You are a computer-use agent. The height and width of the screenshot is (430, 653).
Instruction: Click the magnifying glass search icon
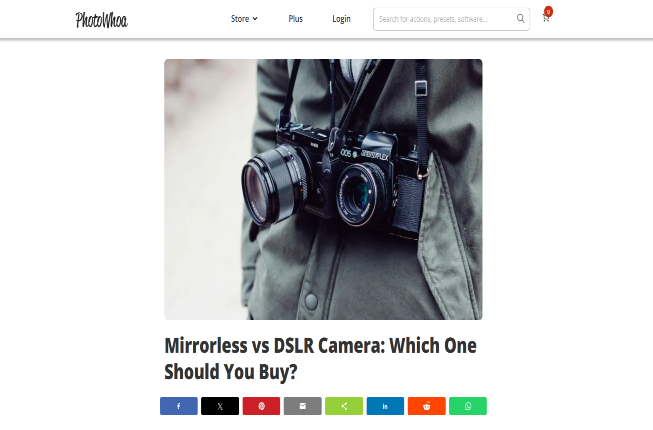pyautogui.click(x=520, y=18)
